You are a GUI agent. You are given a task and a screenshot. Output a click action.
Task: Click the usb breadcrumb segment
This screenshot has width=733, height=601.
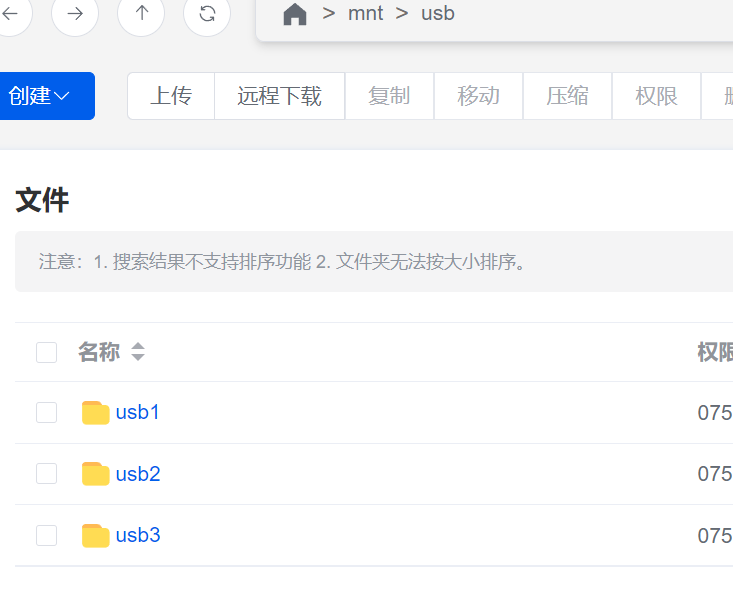pyautogui.click(x=438, y=15)
